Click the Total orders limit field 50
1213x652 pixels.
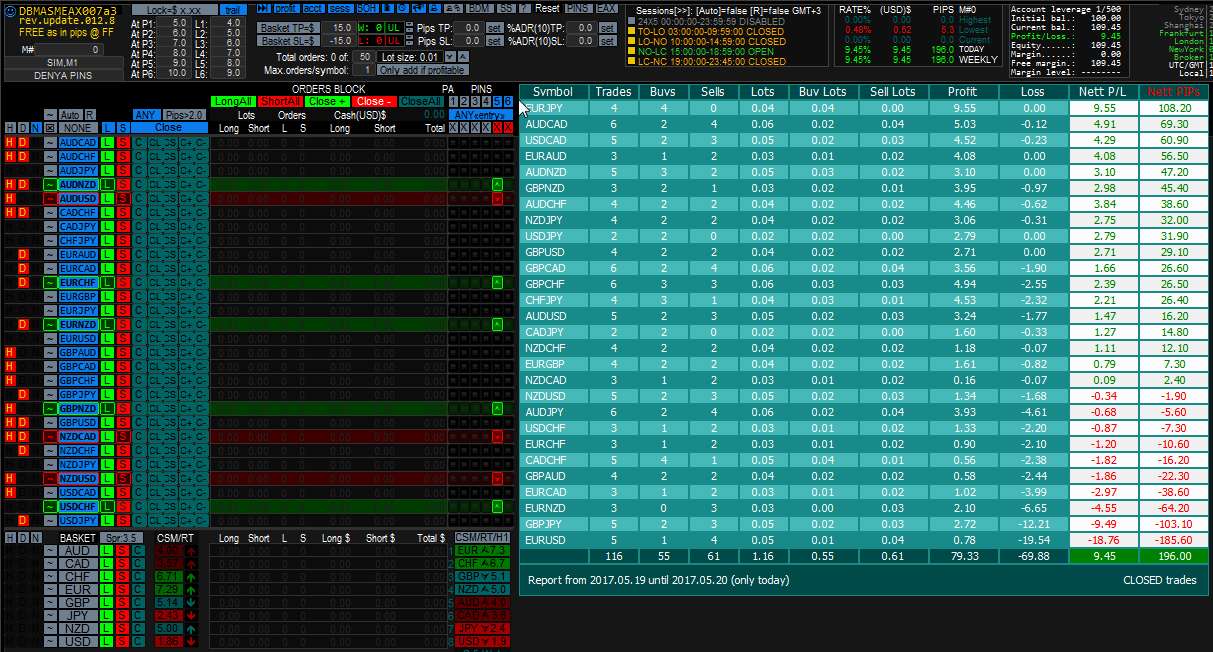364,56
